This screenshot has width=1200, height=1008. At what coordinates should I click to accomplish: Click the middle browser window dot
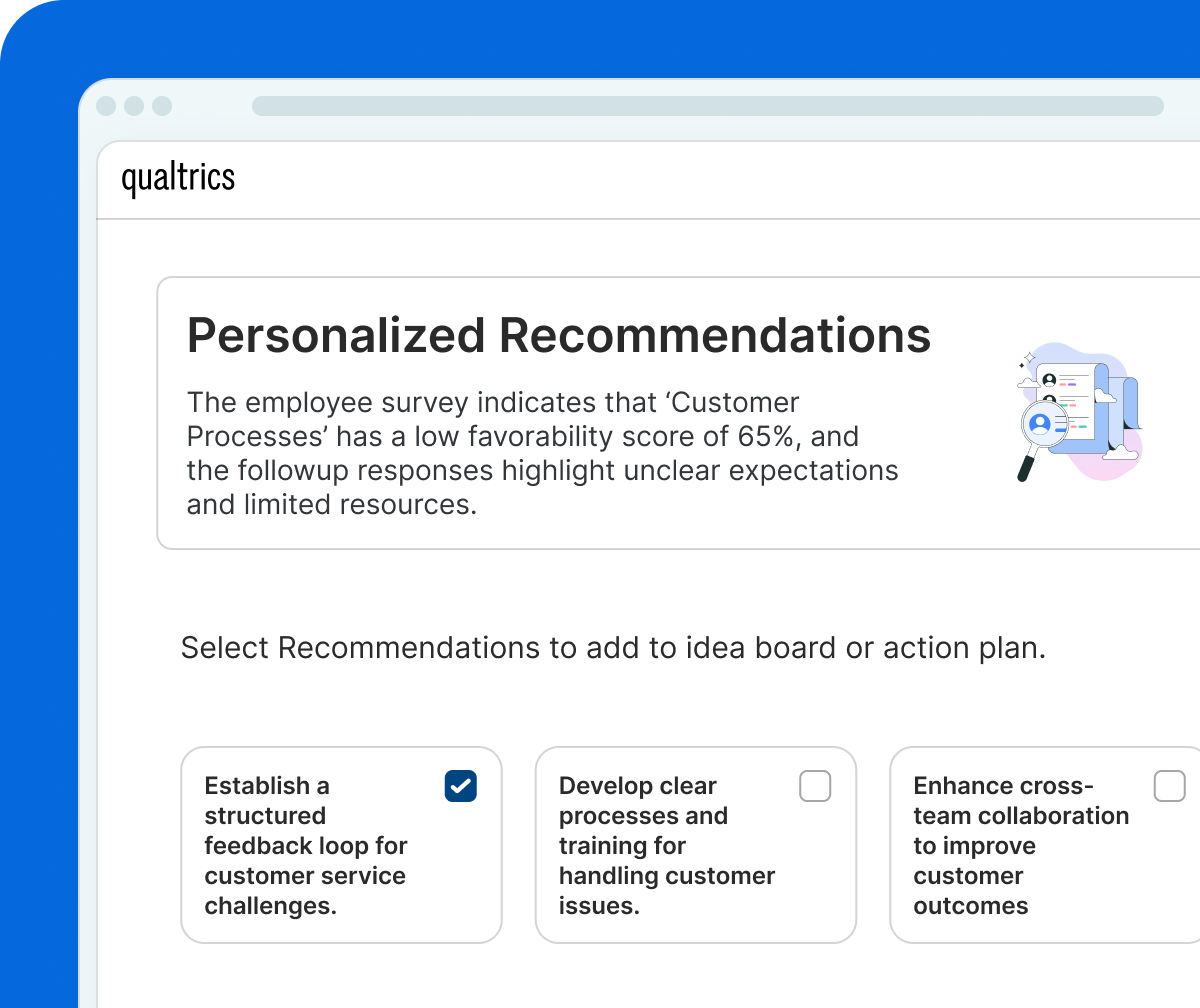coord(134,106)
